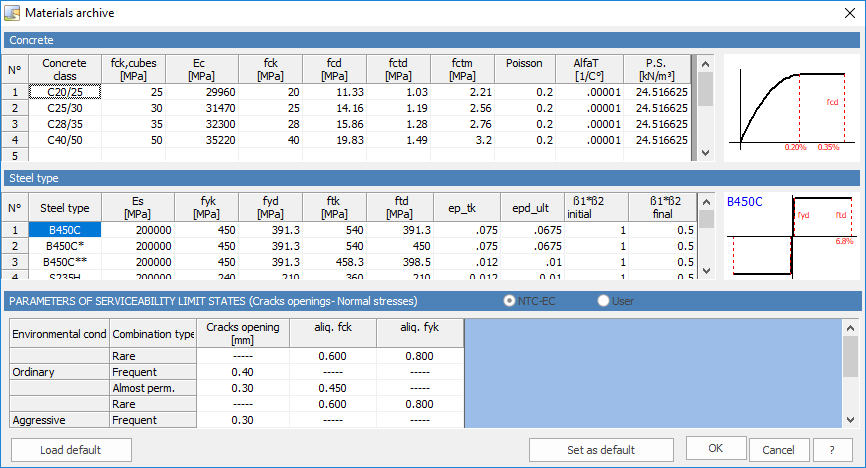Click the Concrete table scrollbar thumb
The width and height of the screenshot is (866, 468).
click(x=705, y=89)
